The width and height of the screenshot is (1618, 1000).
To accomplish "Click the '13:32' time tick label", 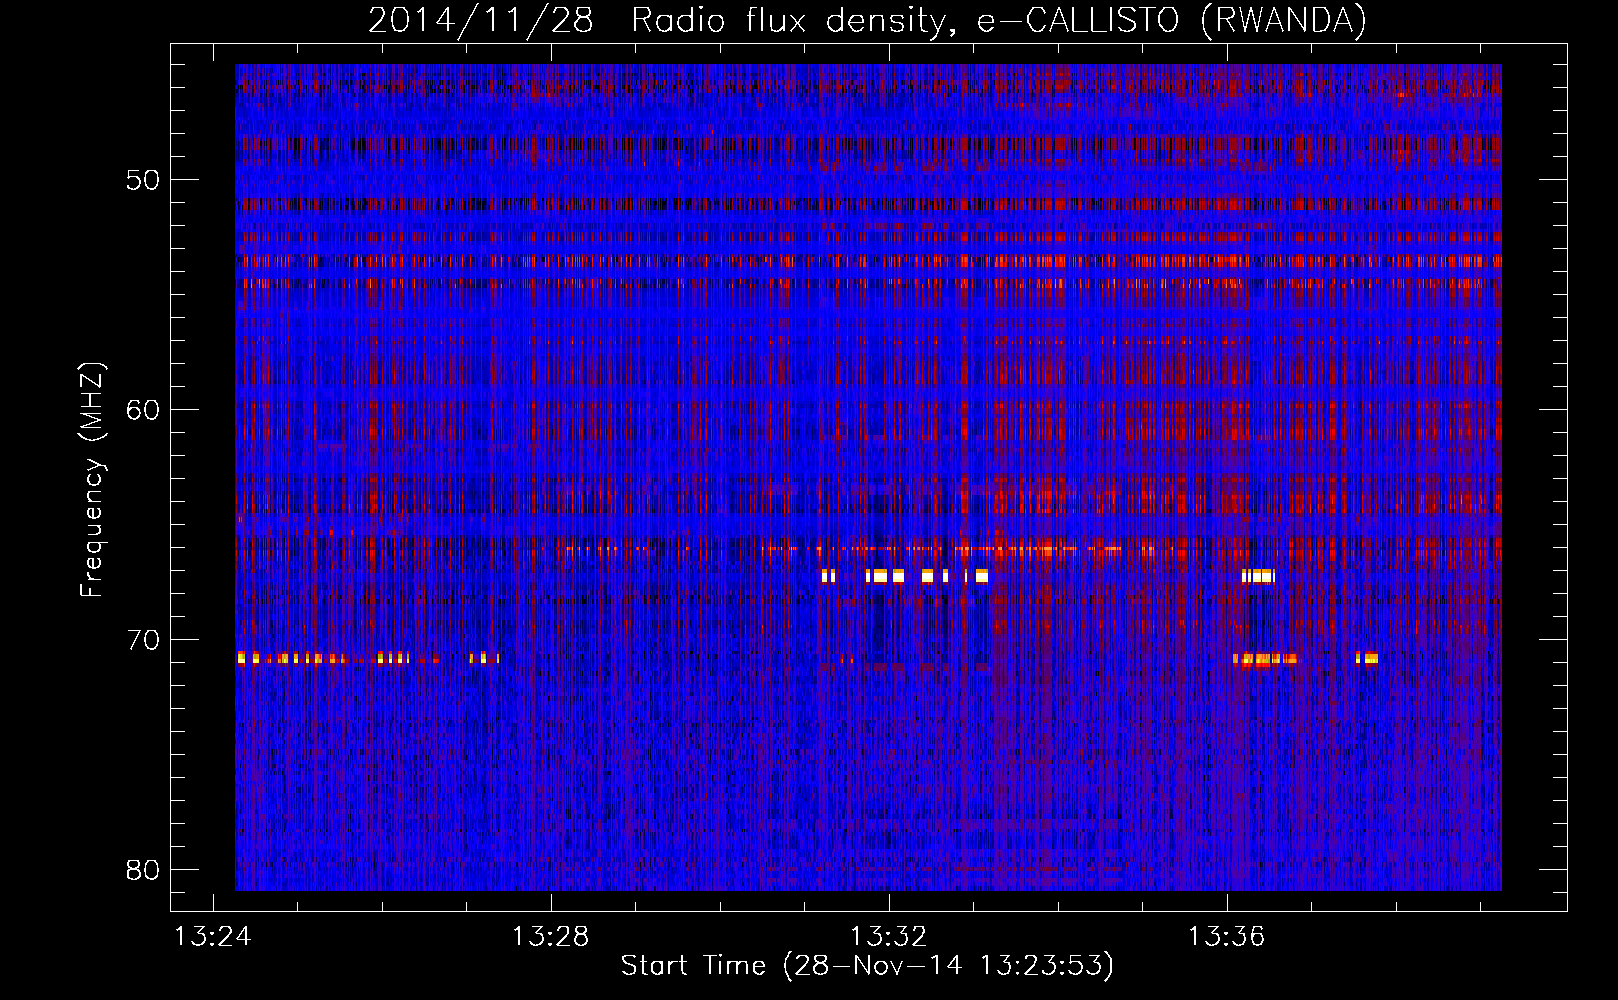I will [888, 937].
